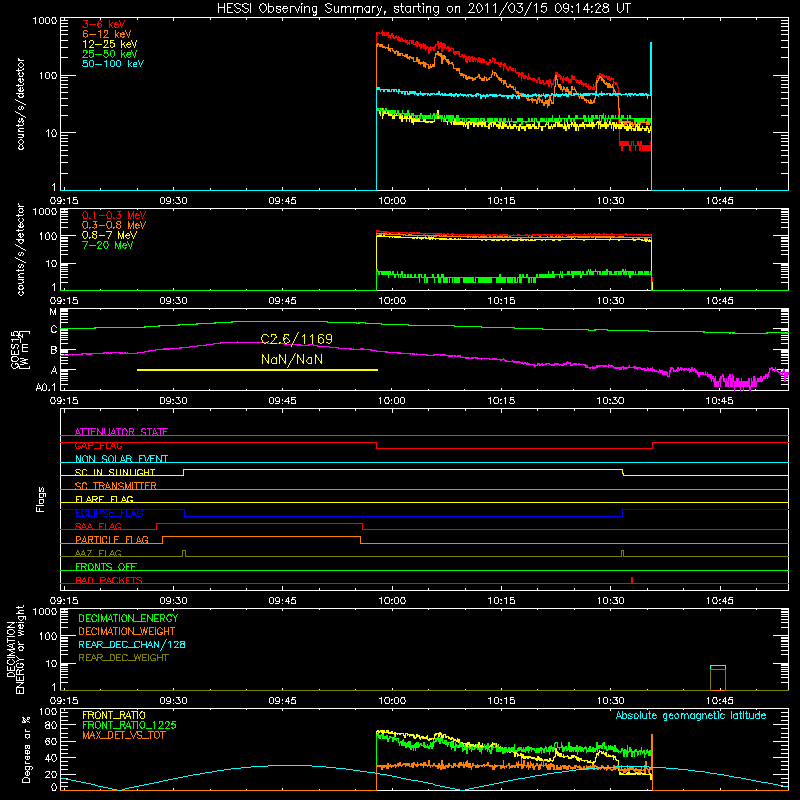This screenshot has width=800, height=800.
Task: Click the 12-25 keV legend label
Action: pos(110,44)
